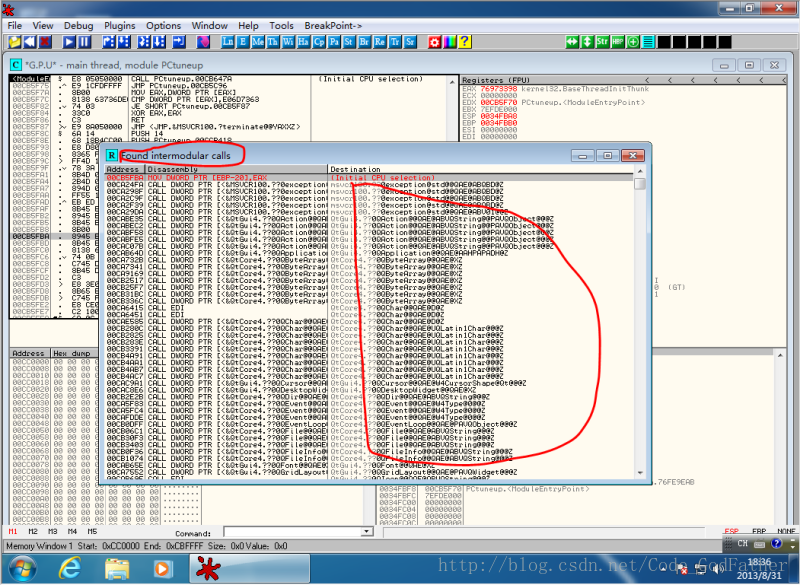Select row 00CB0DFF calling QtCore4 EventLoop
The height and width of the screenshot is (585, 800).
coord(369,424)
